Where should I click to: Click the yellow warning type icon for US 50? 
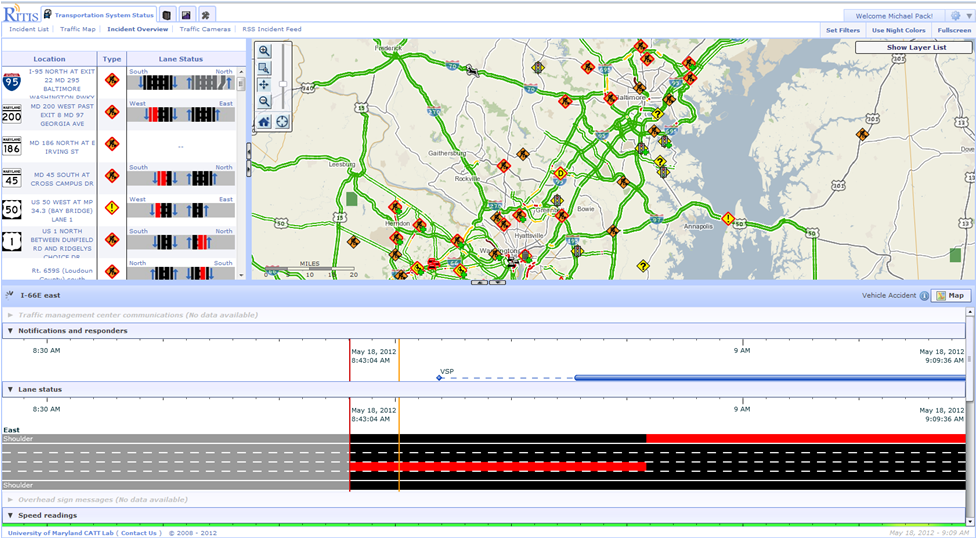click(112, 207)
